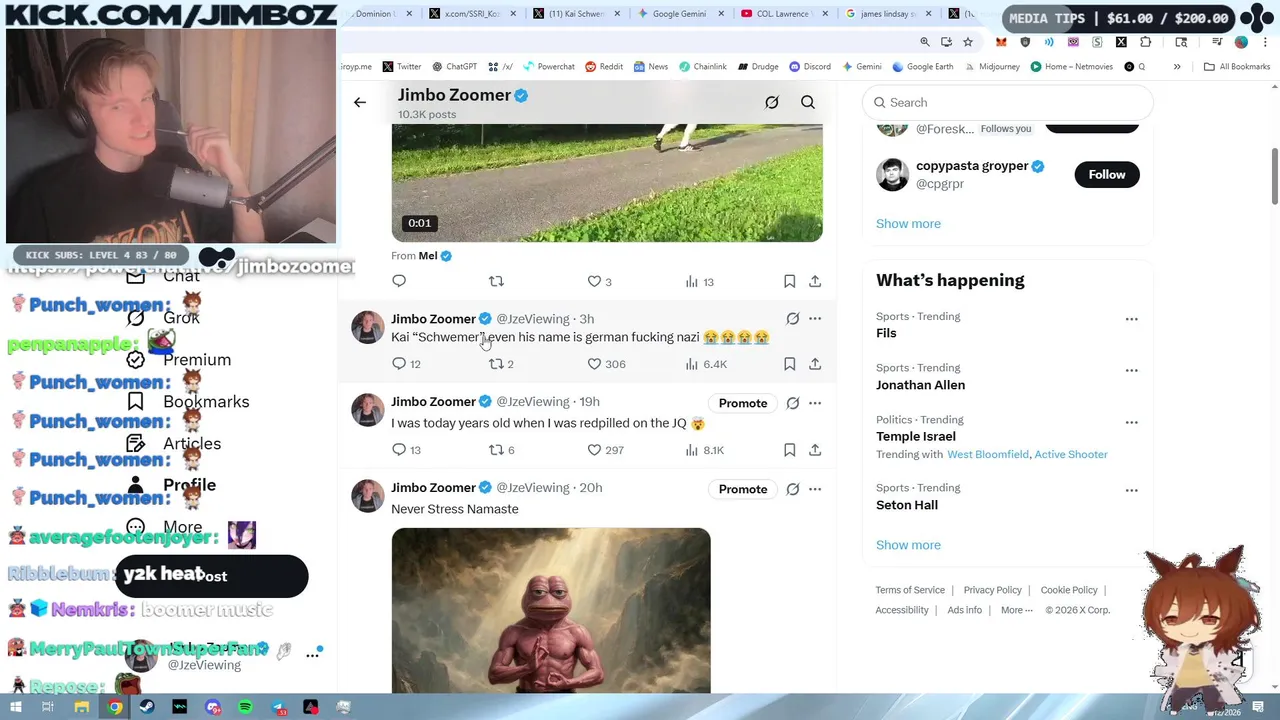The image size is (1280, 720).
Task: Open options for the Fils trend
Action: coord(1131,319)
